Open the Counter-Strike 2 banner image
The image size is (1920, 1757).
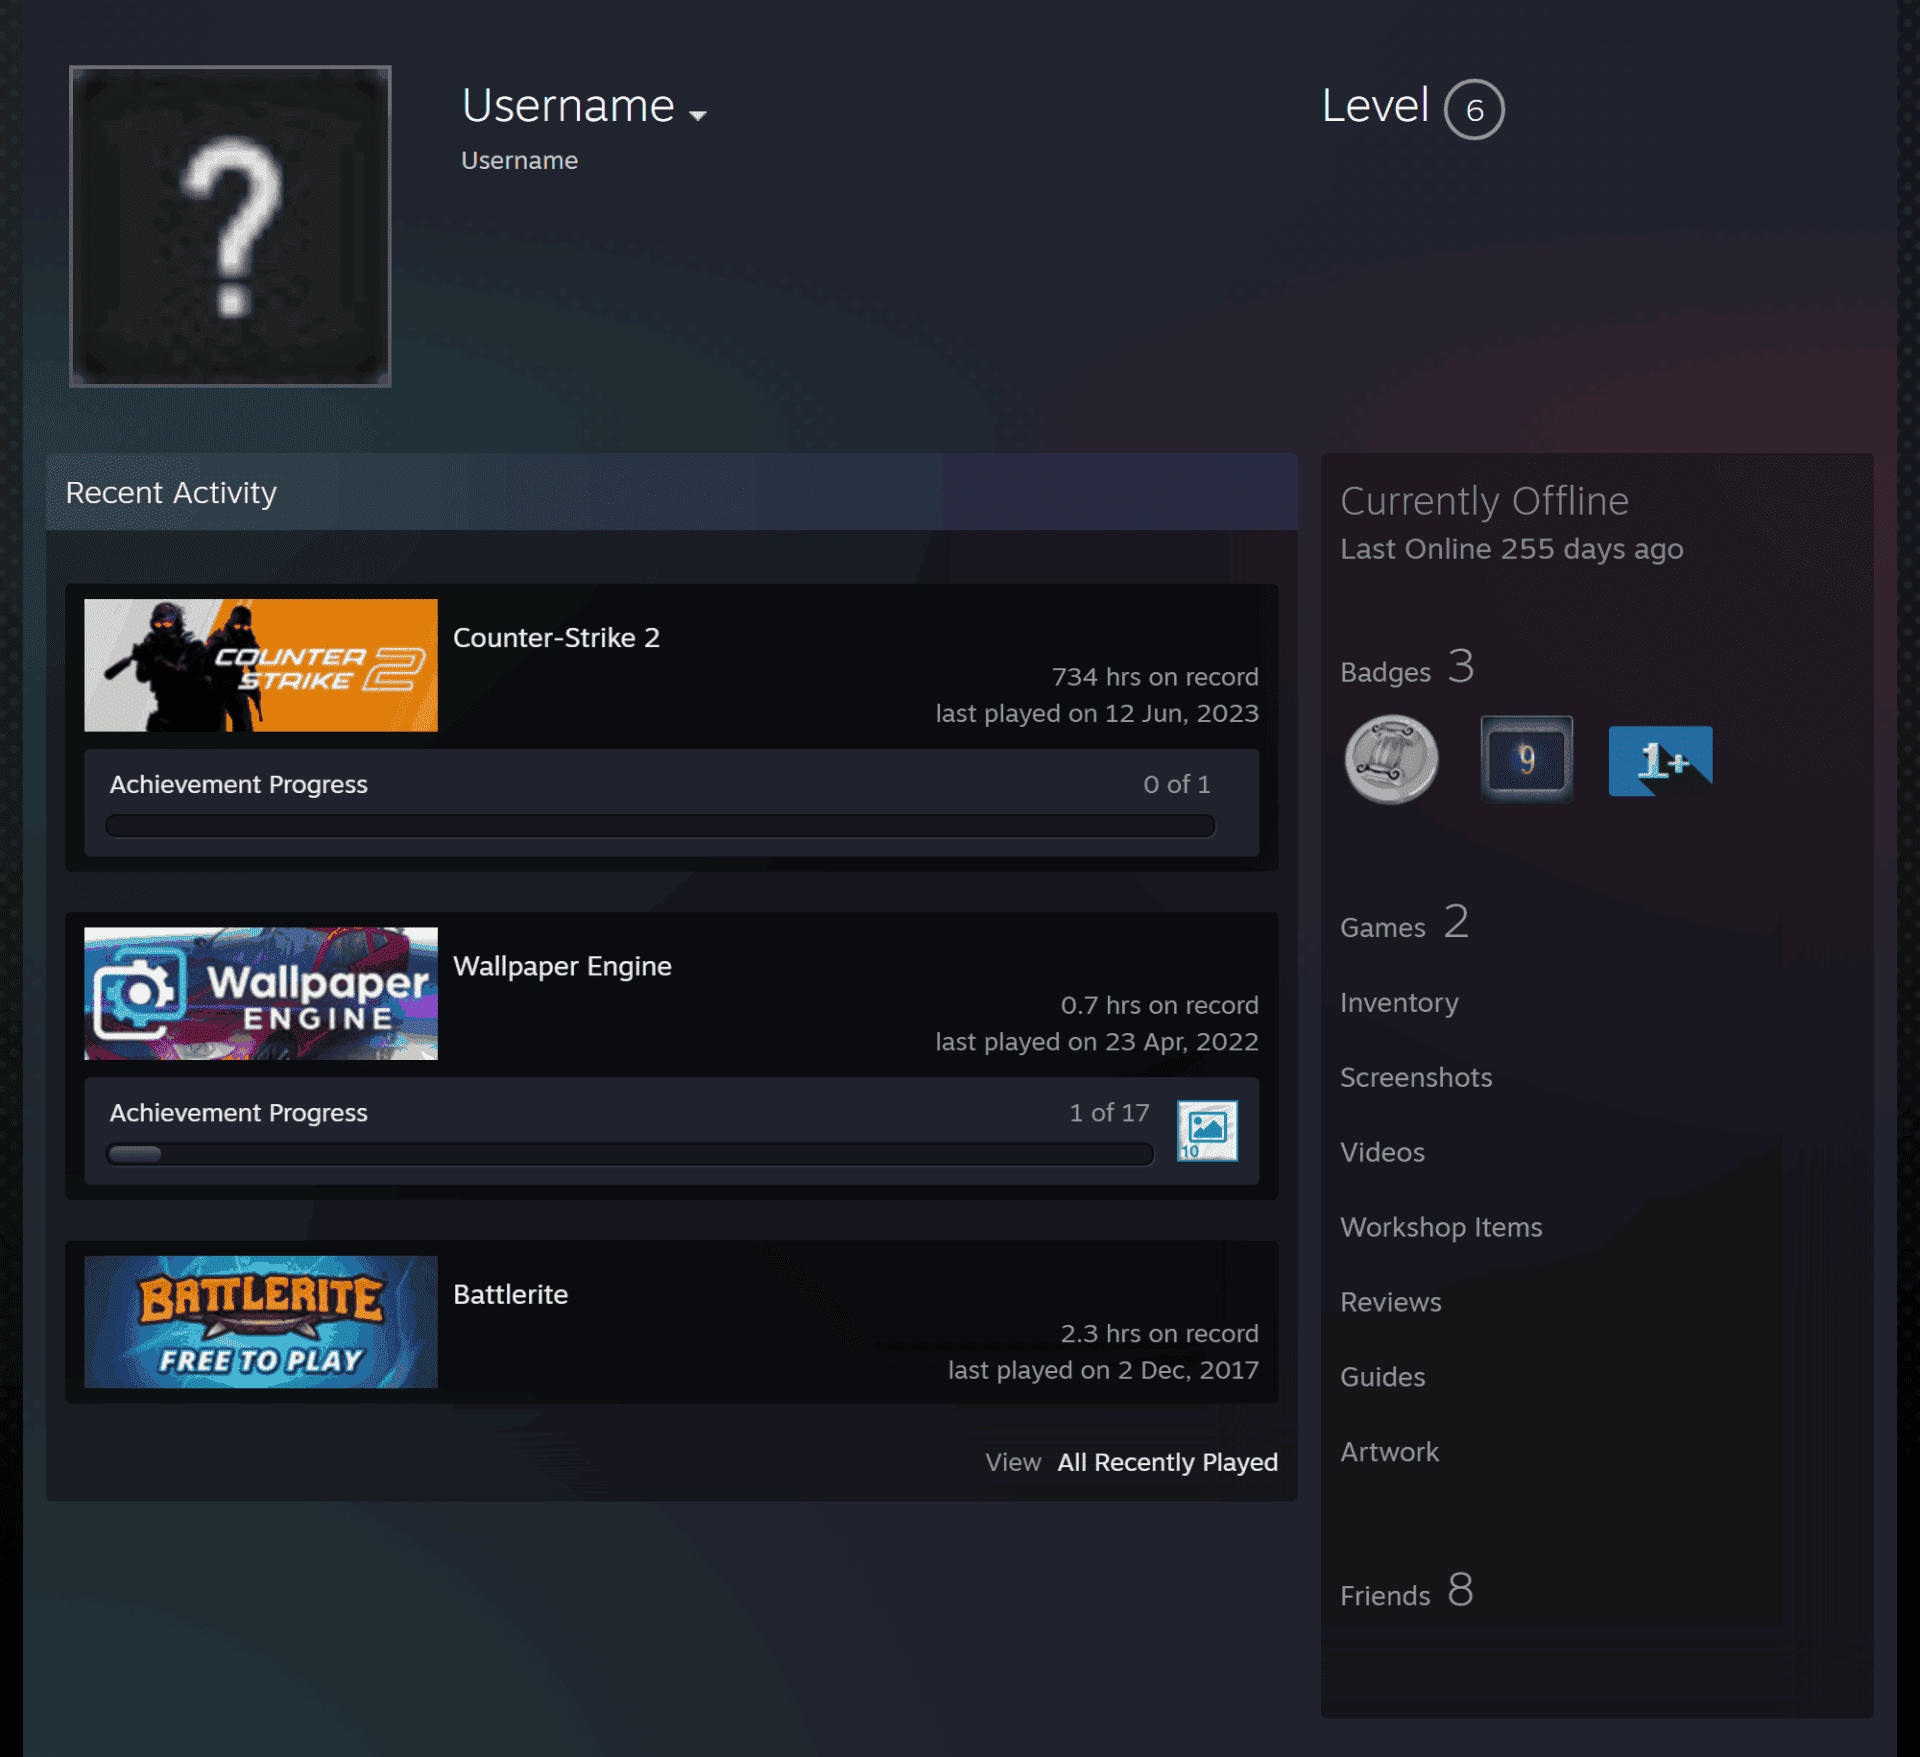coord(261,665)
